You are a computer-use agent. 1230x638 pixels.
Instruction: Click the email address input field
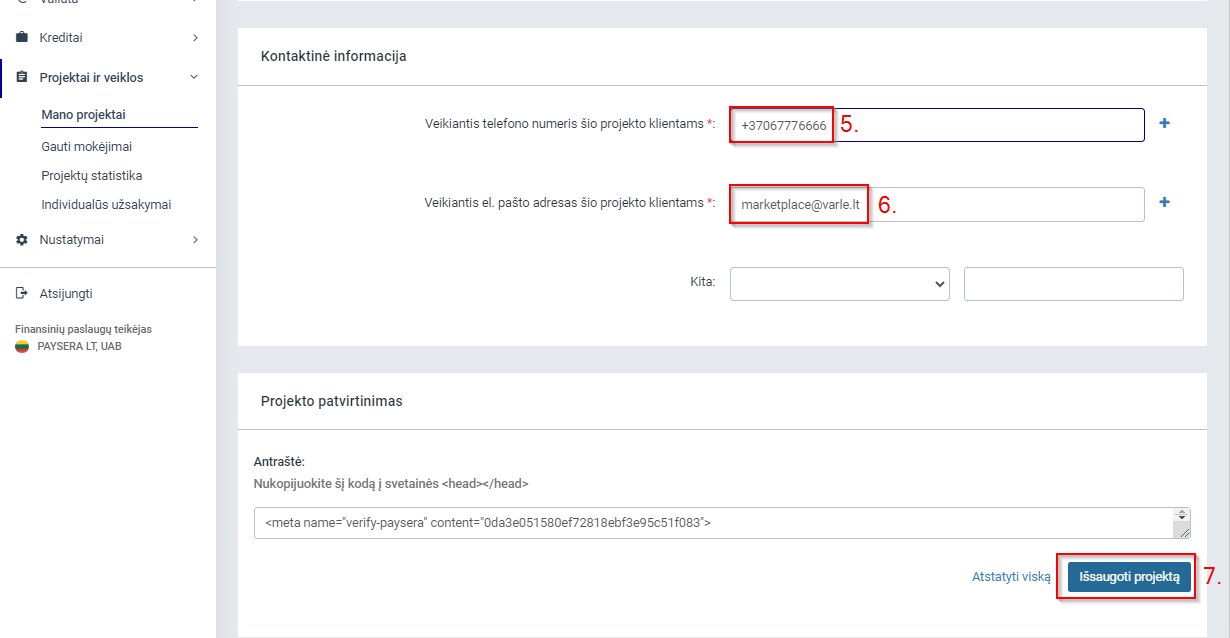[x=937, y=204]
